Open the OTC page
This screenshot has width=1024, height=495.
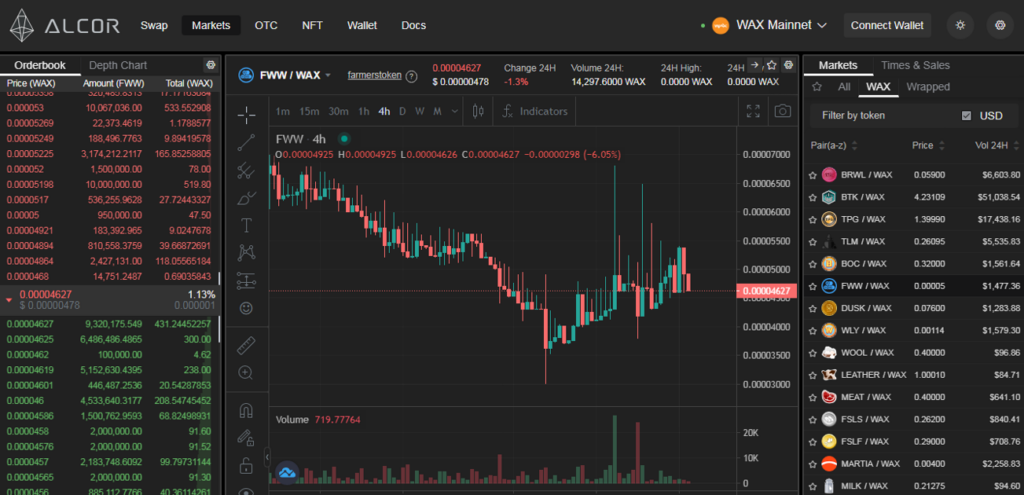pyautogui.click(x=266, y=25)
